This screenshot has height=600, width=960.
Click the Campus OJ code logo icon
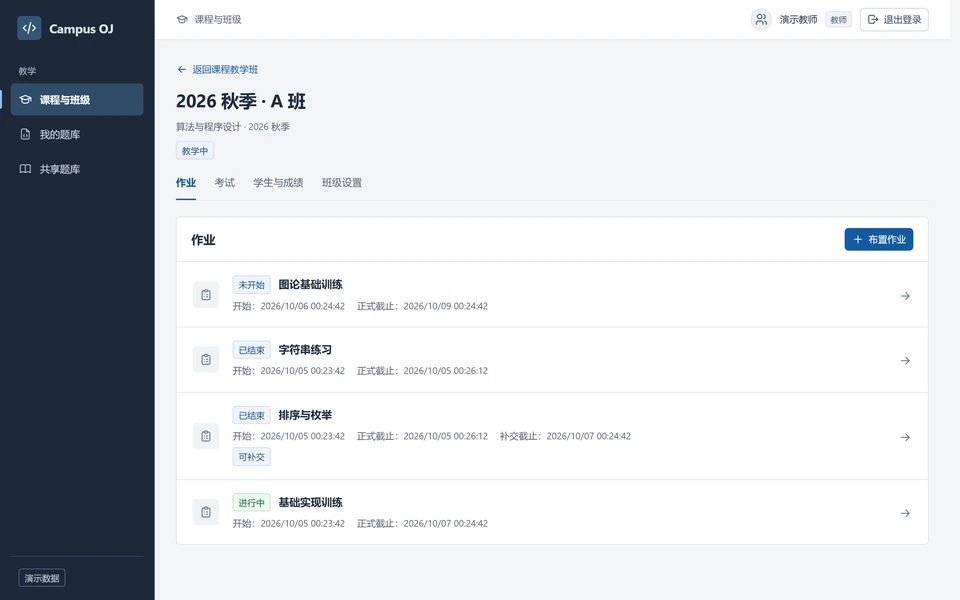[x=29, y=28]
